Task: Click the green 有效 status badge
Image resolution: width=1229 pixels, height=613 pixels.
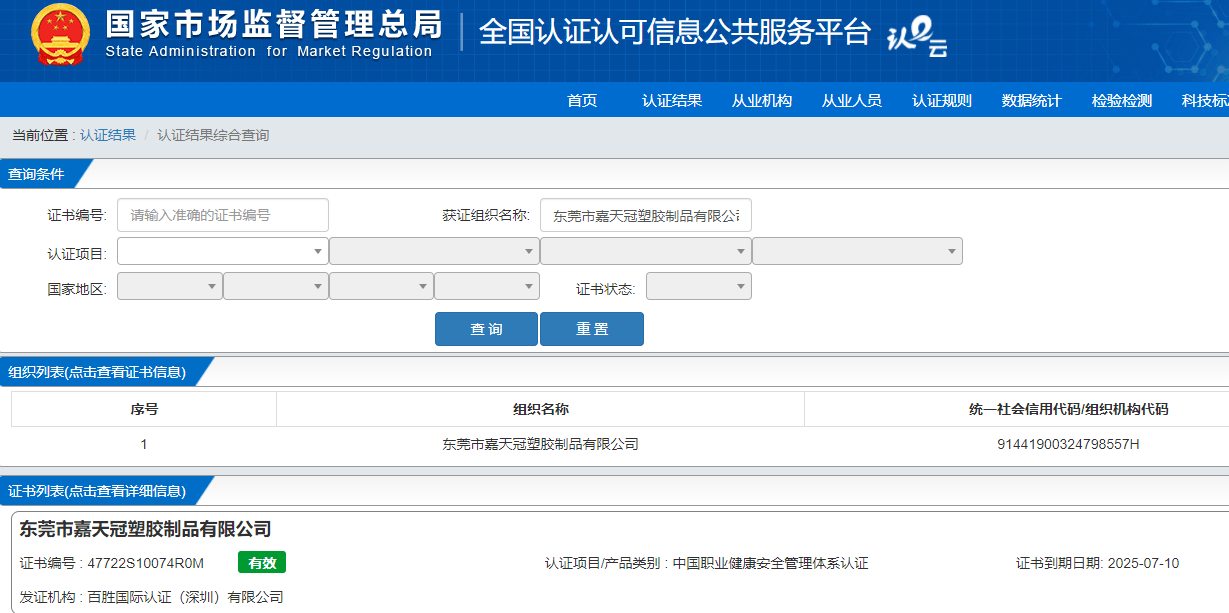Action: 262,563
